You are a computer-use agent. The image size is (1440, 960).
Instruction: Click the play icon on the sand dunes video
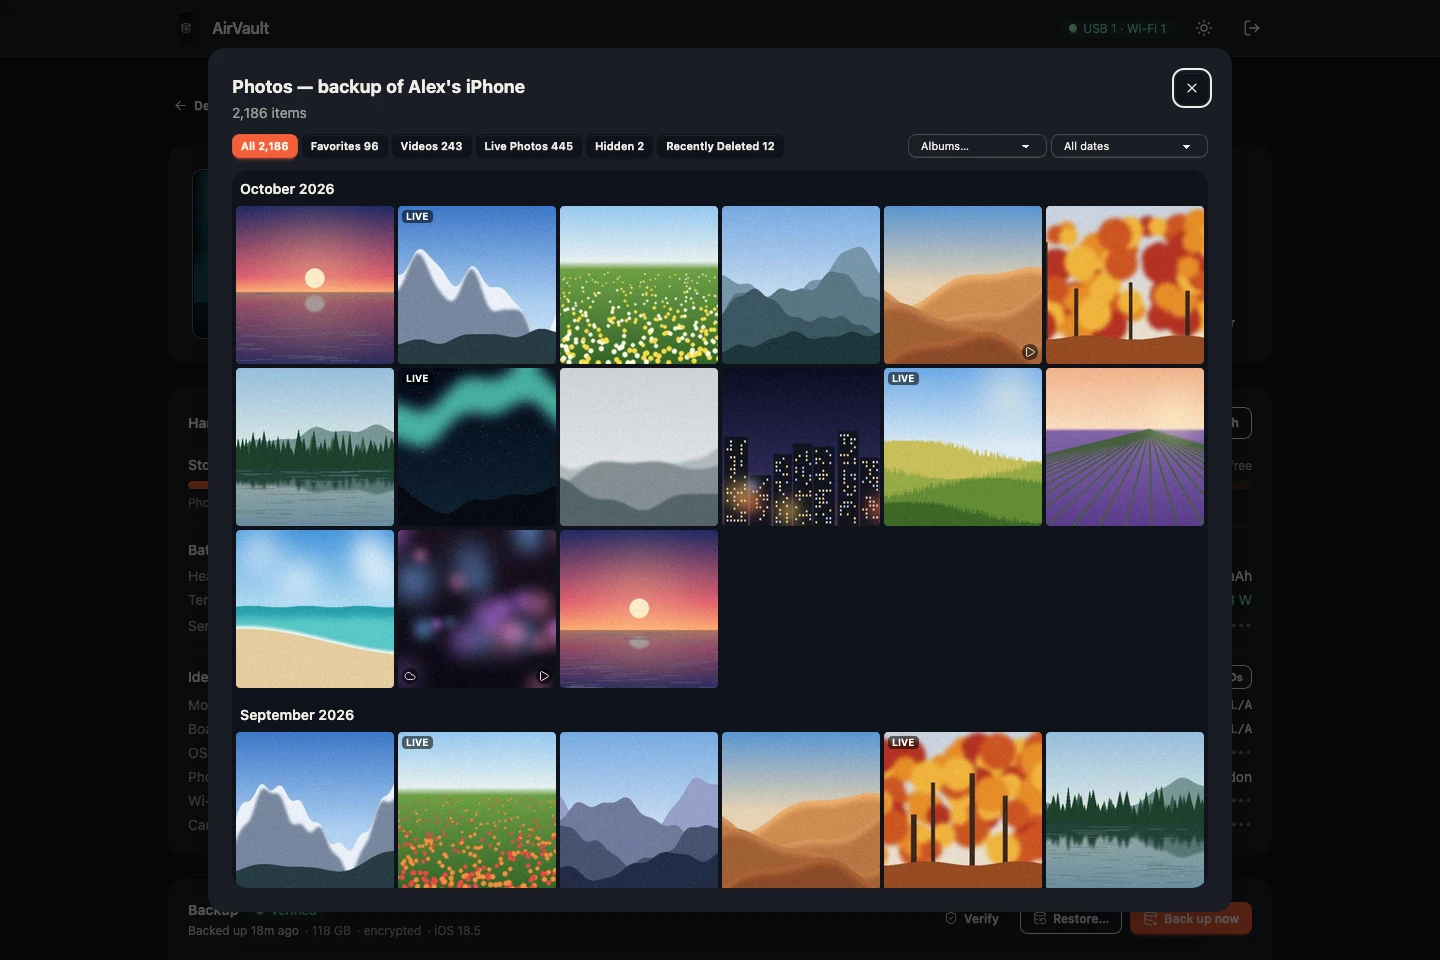(x=1029, y=352)
